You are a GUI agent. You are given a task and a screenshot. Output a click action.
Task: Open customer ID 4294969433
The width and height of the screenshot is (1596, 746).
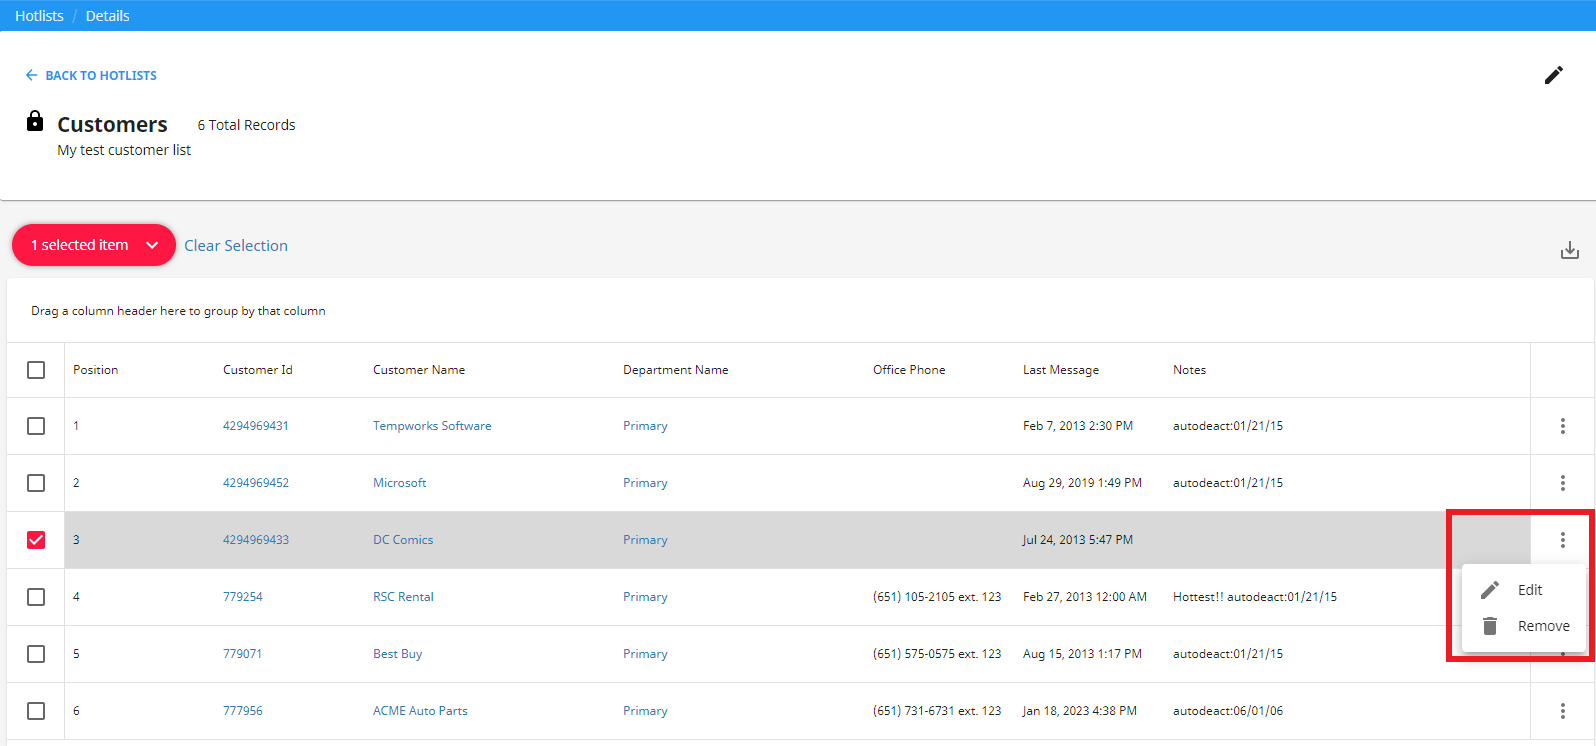(256, 540)
